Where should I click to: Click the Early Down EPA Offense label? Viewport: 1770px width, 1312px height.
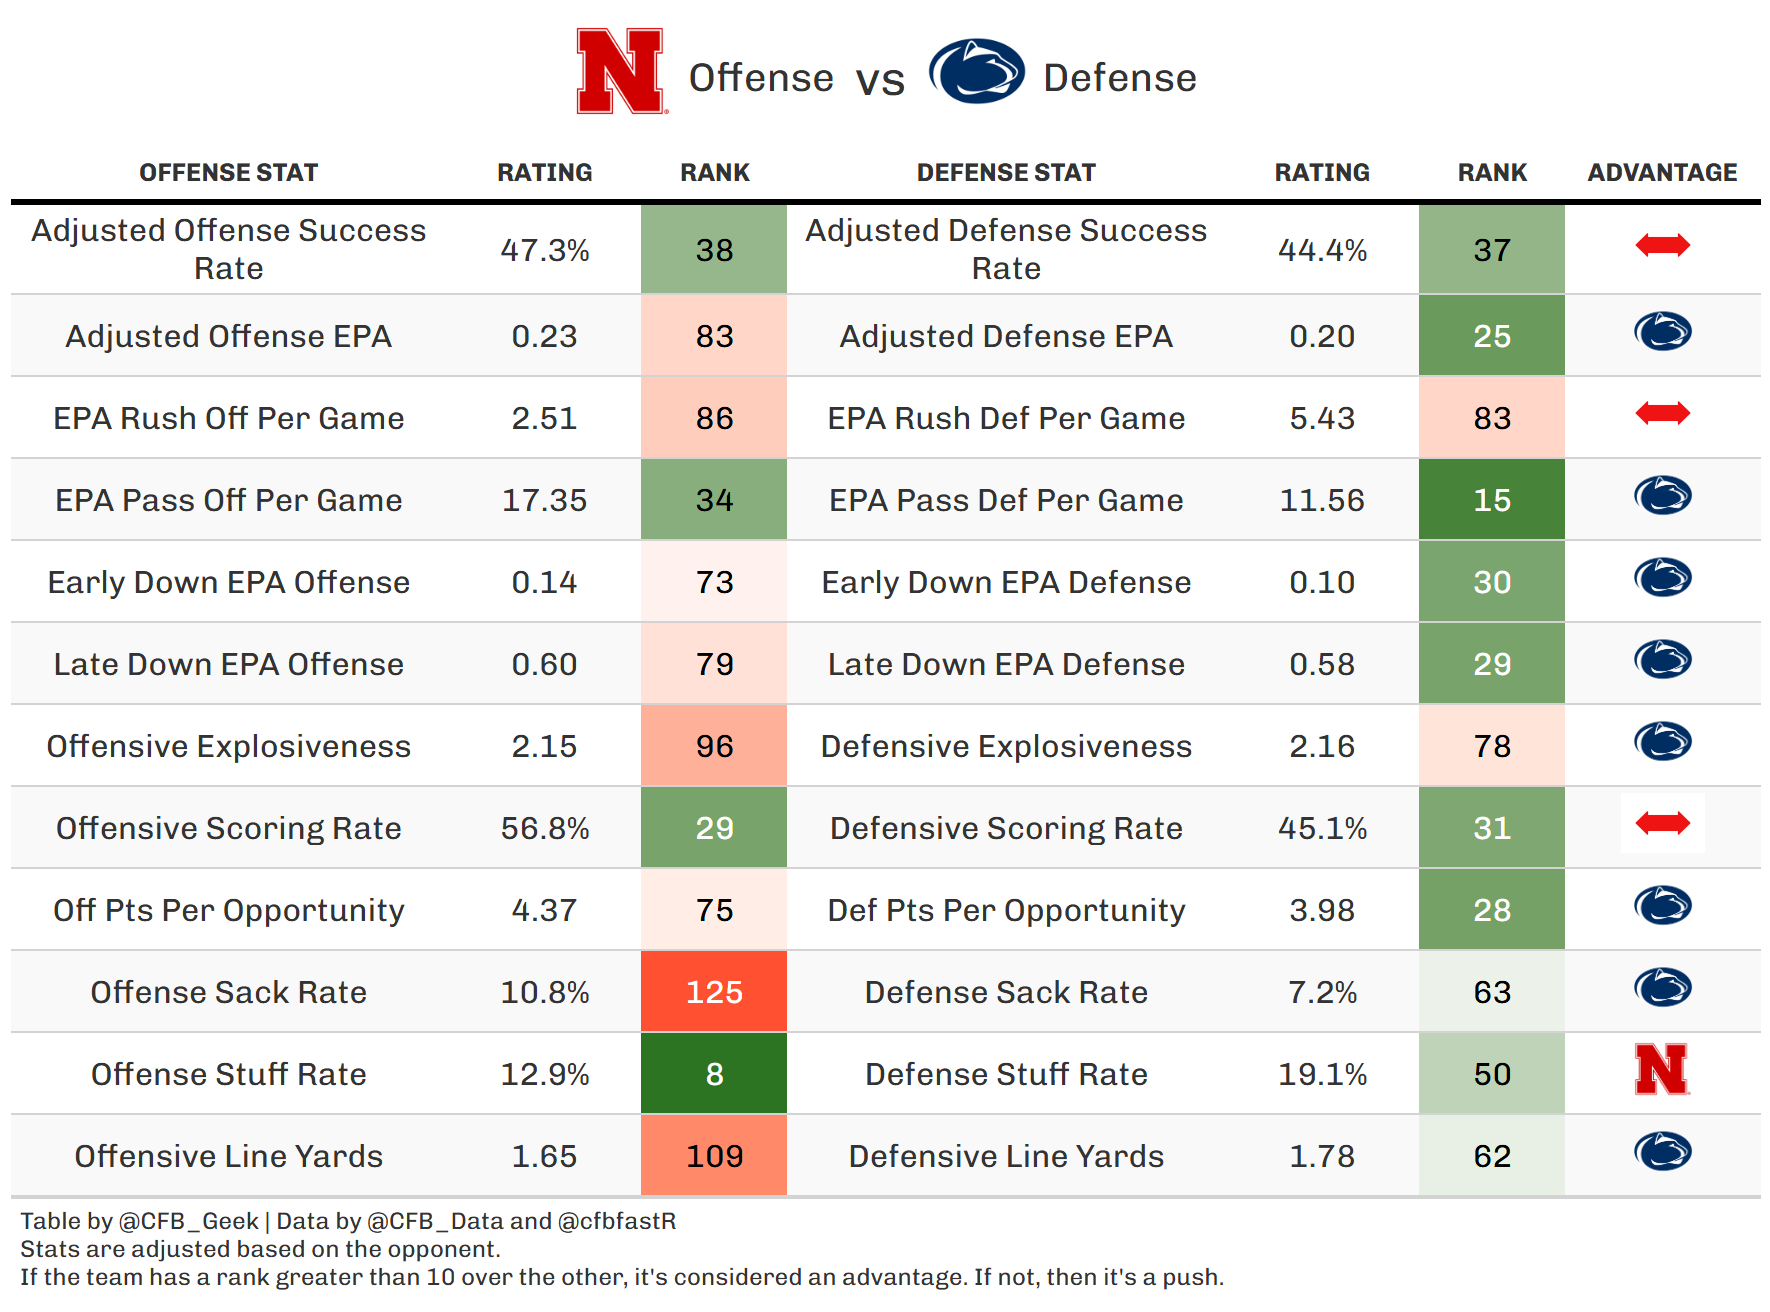pyautogui.click(x=228, y=582)
